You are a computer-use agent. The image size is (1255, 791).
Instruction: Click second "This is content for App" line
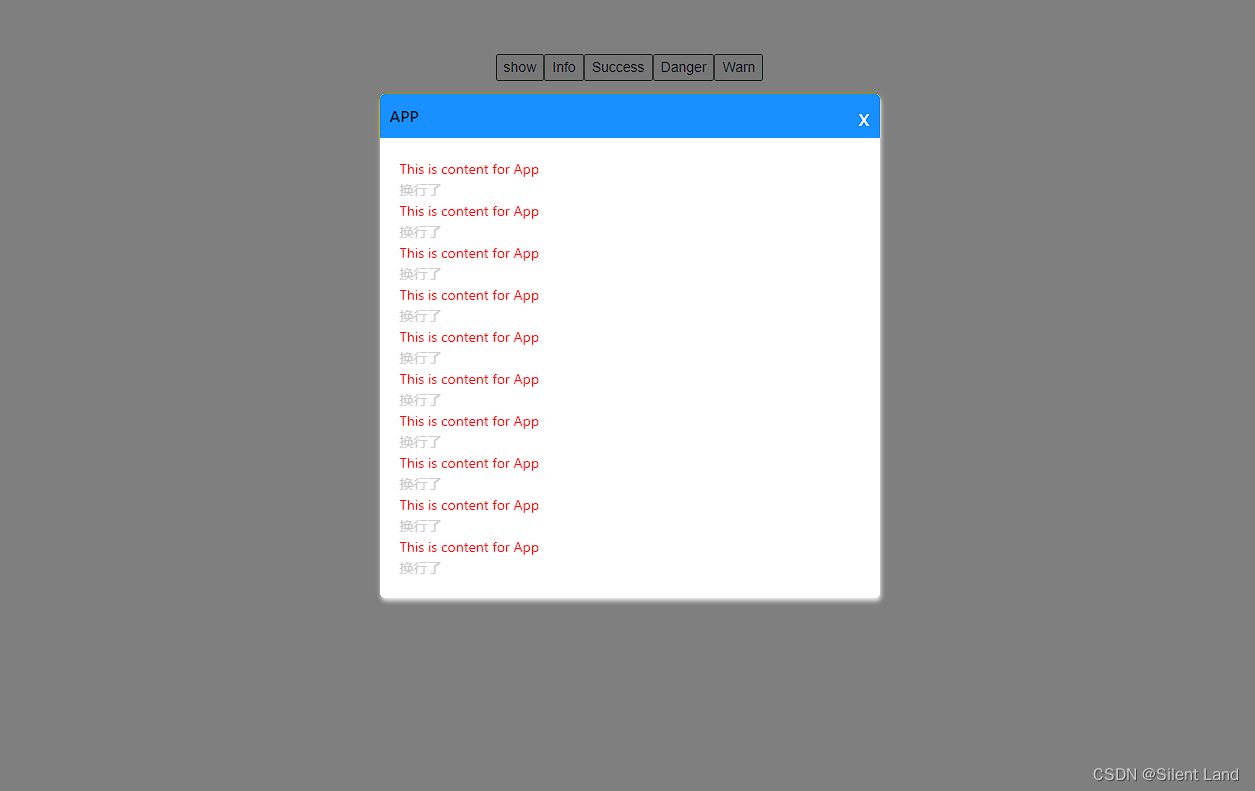click(469, 211)
